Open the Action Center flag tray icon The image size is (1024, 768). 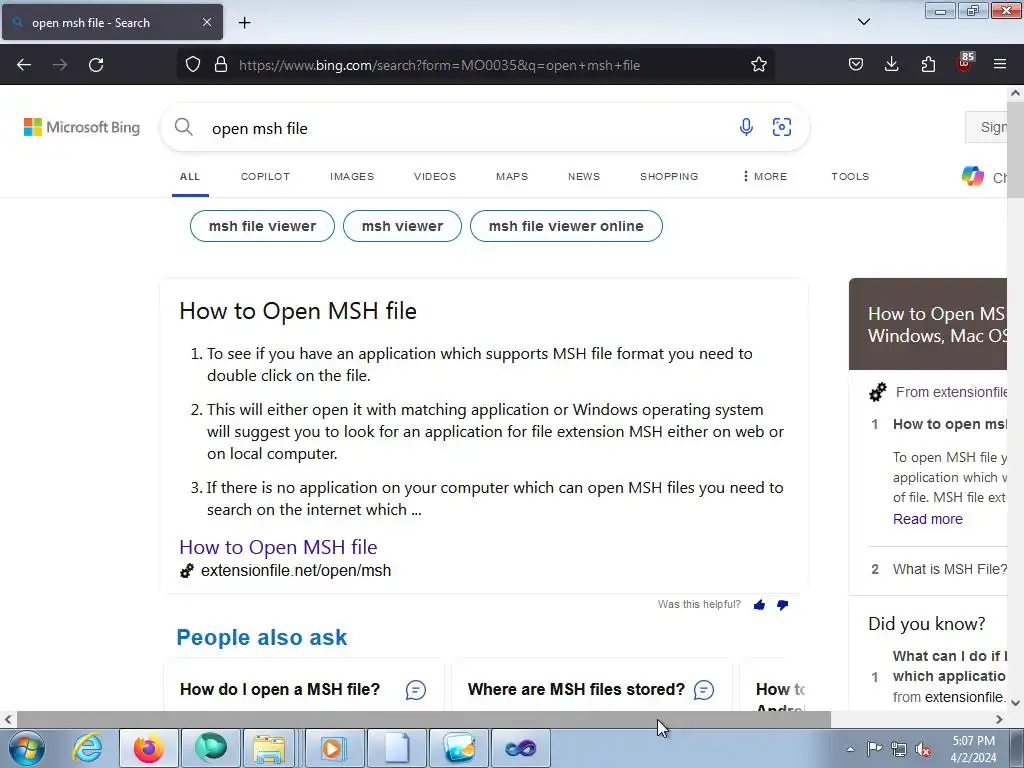coord(874,749)
